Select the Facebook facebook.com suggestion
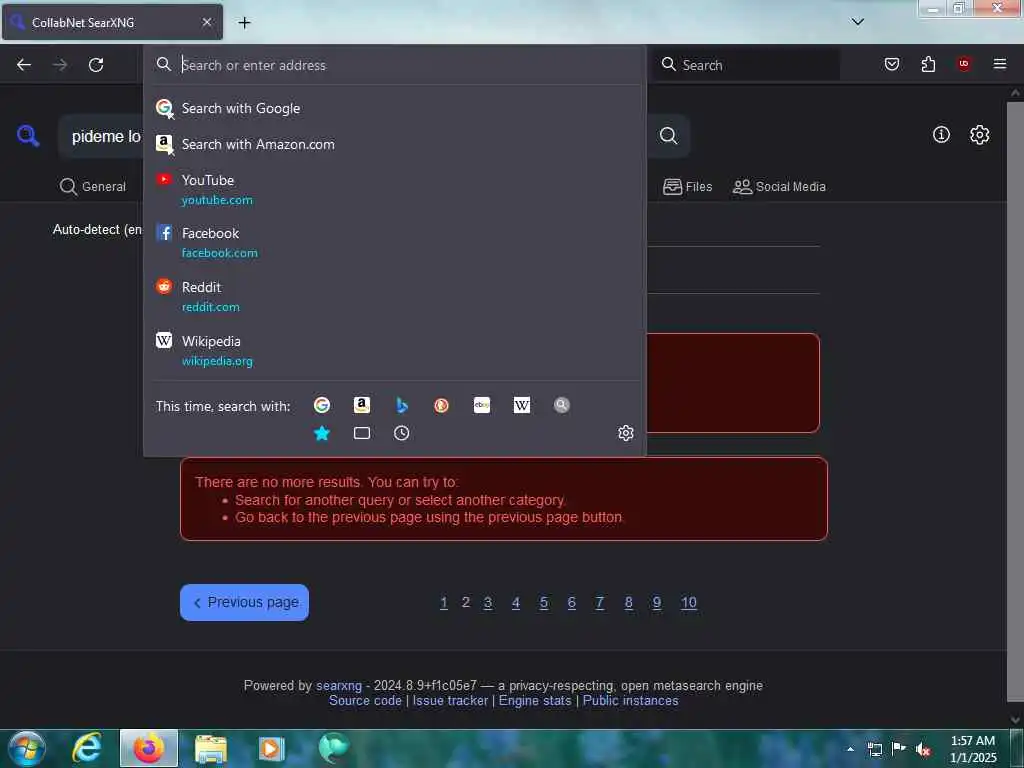The image size is (1024, 768). pyautogui.click(x=394, y=242)
